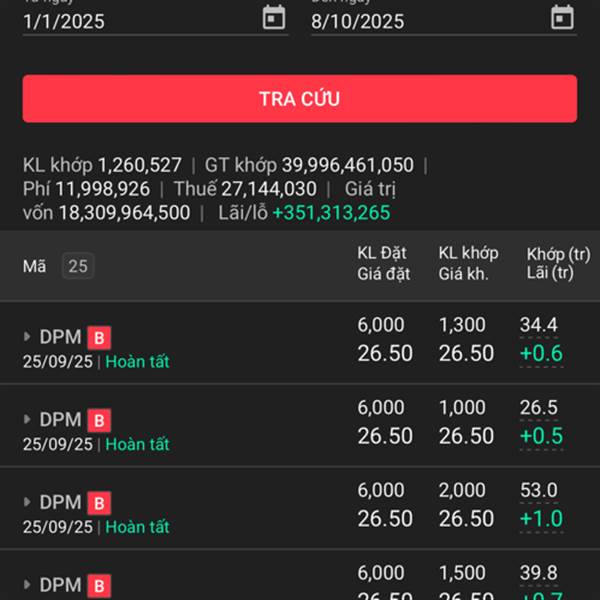Viewport: 600px width, 600px height.
Task: Click the red B badge on the 2,000 matched row
Action: click(x=98, y=503)
